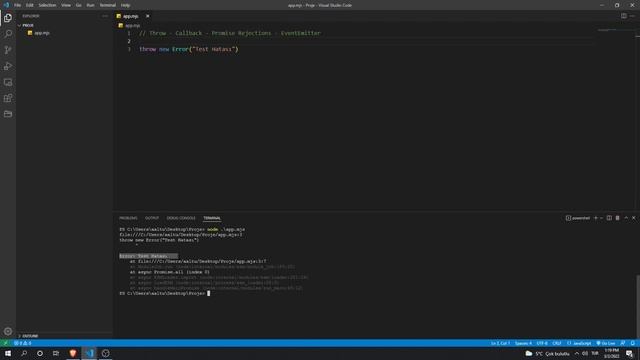This screenshot has width=640, height=360.
Task: Show hidden system tray icons
Action: click(x=577, y=353)
